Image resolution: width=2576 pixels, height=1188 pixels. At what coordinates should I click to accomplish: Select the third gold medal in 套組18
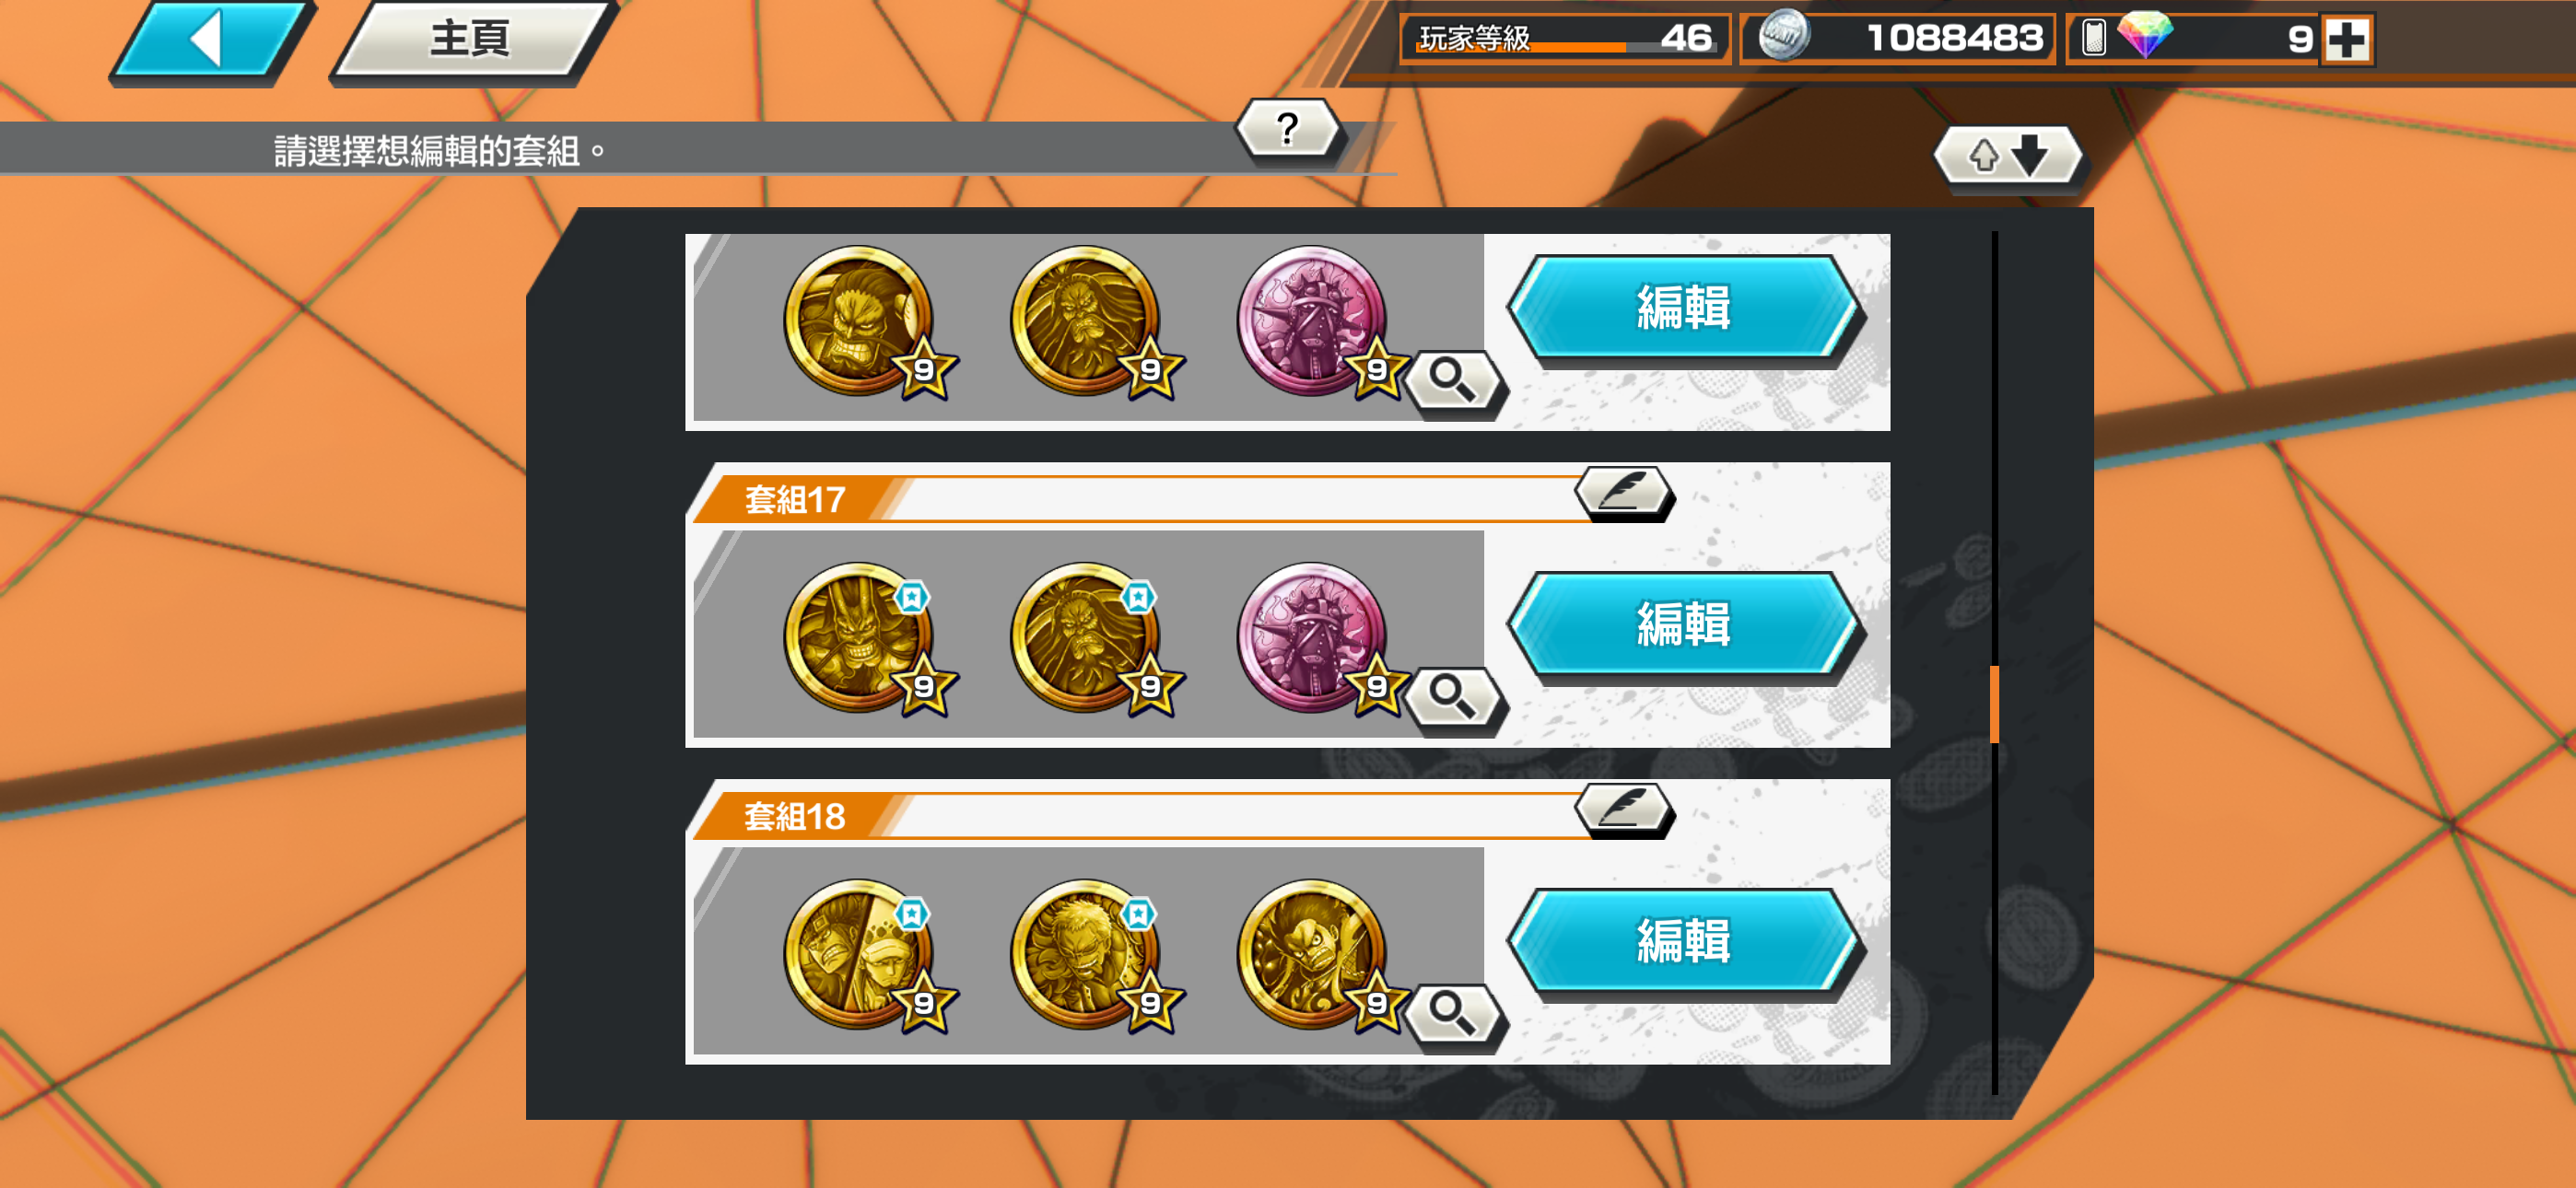coord(1314,955)
